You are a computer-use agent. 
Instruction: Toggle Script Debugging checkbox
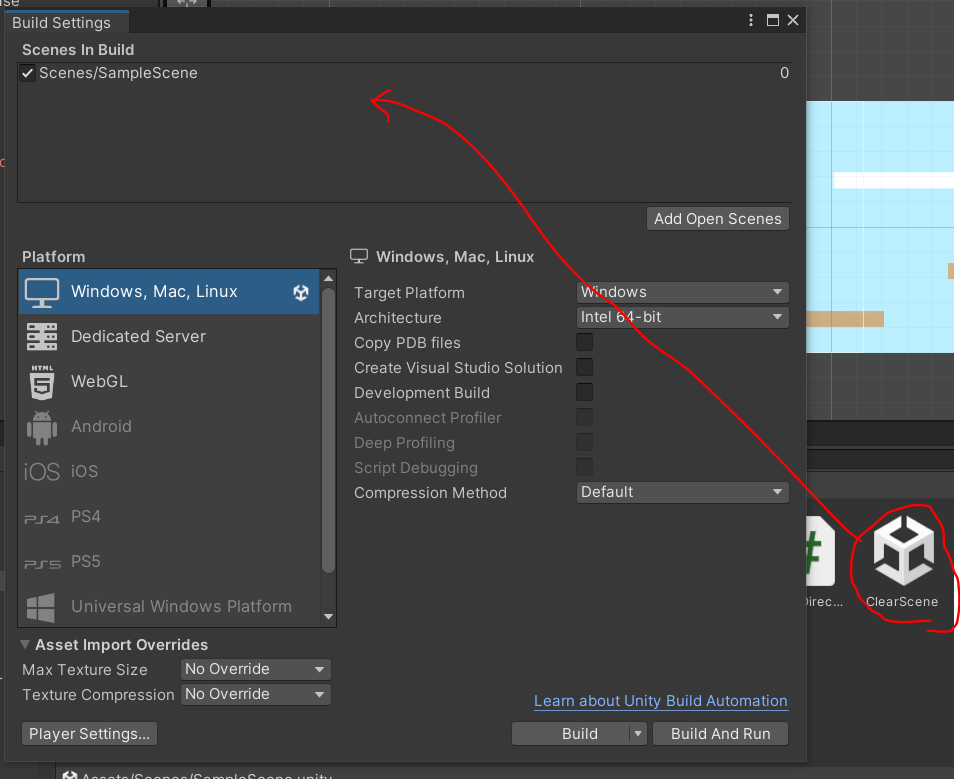pyautogui.click(x=585, y=467)
